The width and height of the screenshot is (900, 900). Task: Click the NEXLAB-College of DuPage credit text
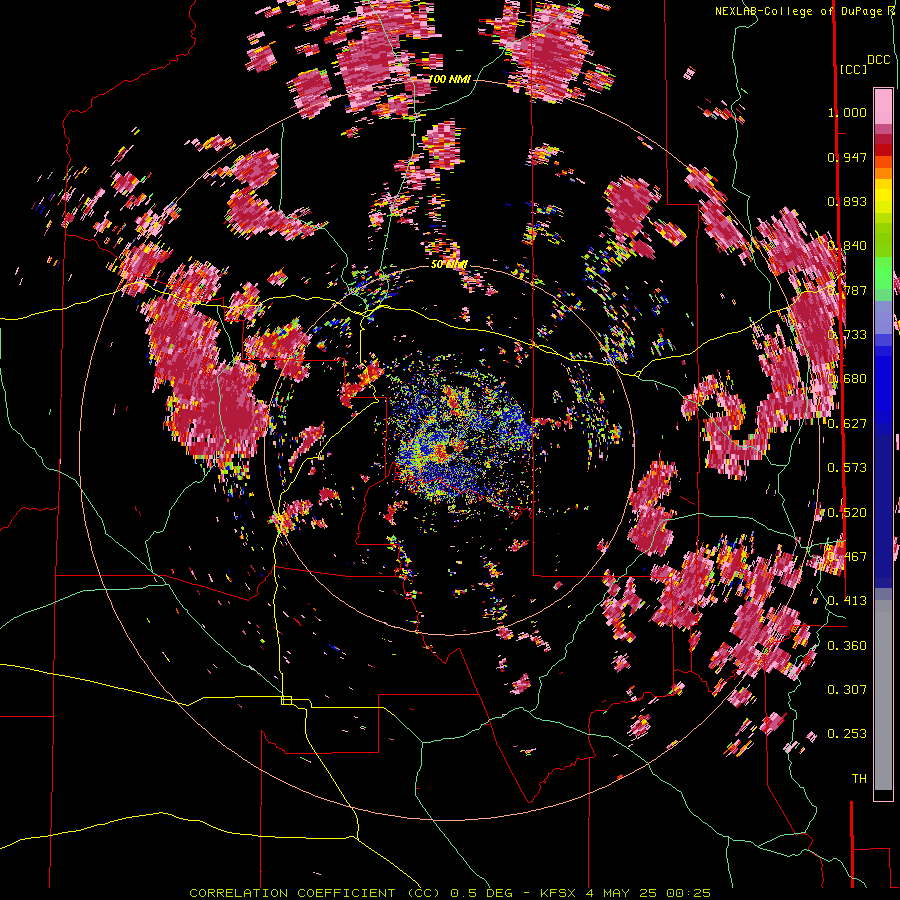point(805,11)
